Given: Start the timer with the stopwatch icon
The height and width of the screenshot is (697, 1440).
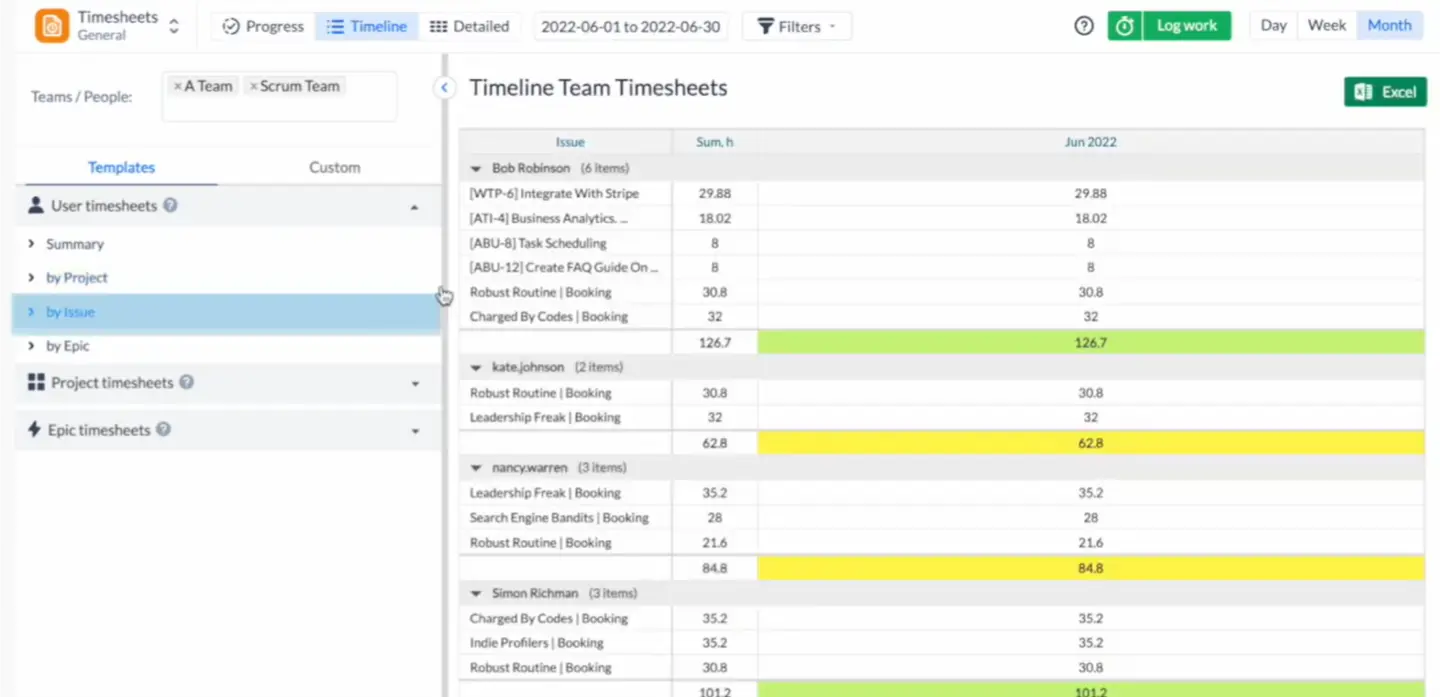Looking at the screenshot, I should [x=1124, y=25].
